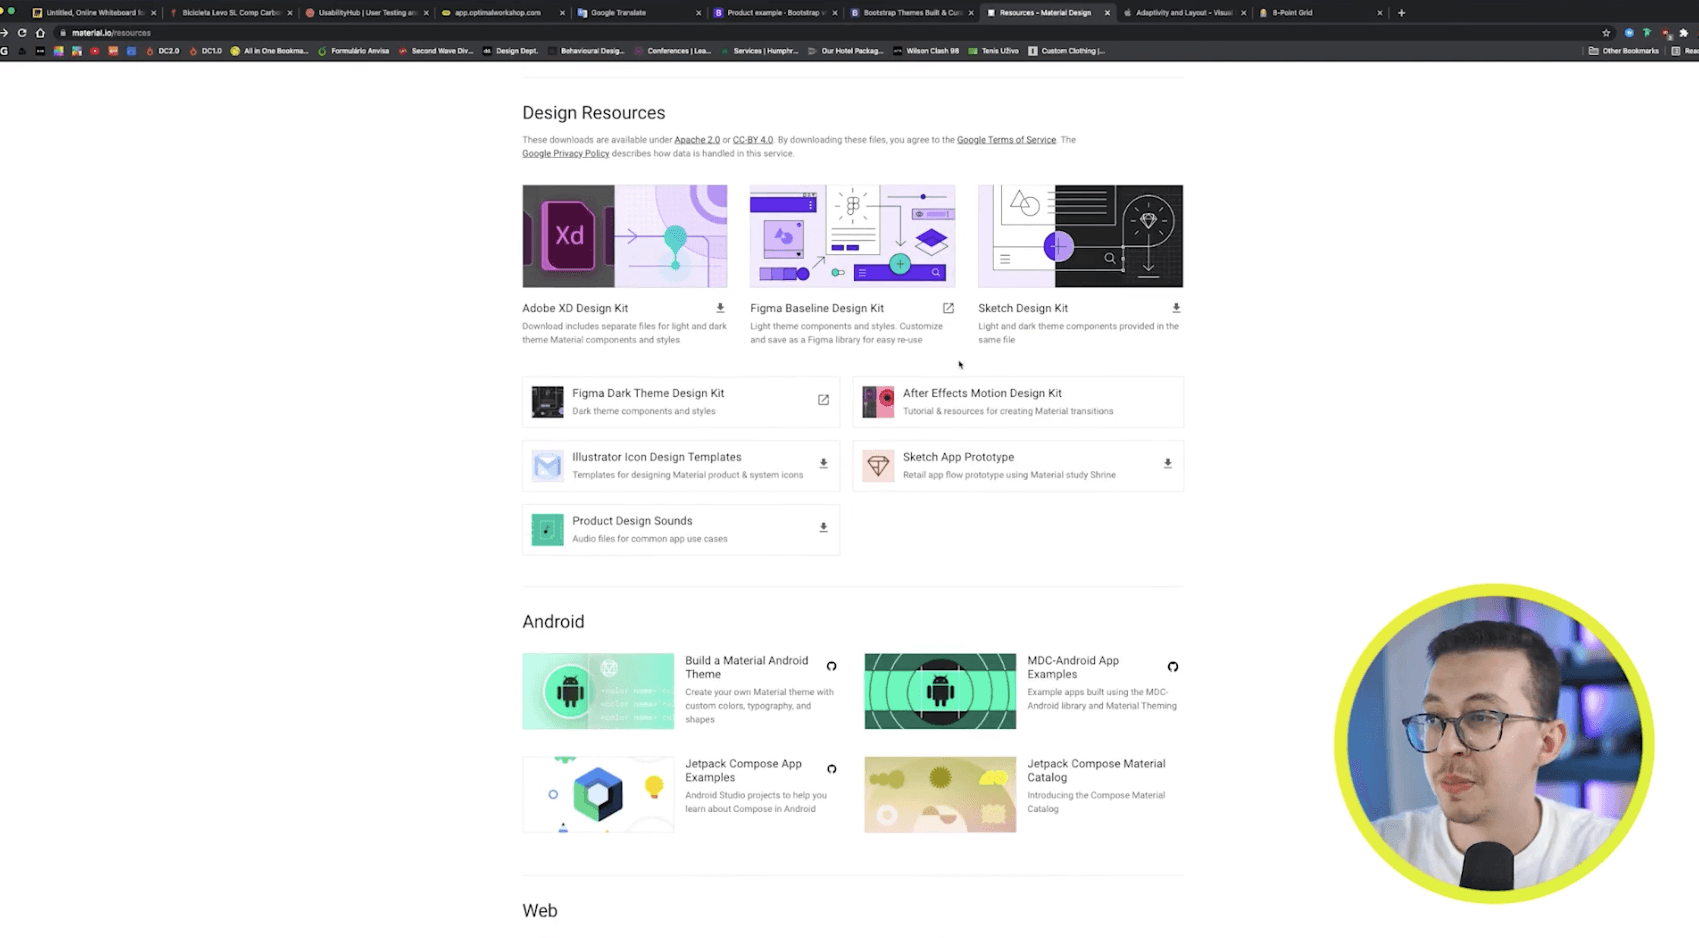
Task: Click the Sketch App Prototype diamond icon
Action: click(878, 466)
